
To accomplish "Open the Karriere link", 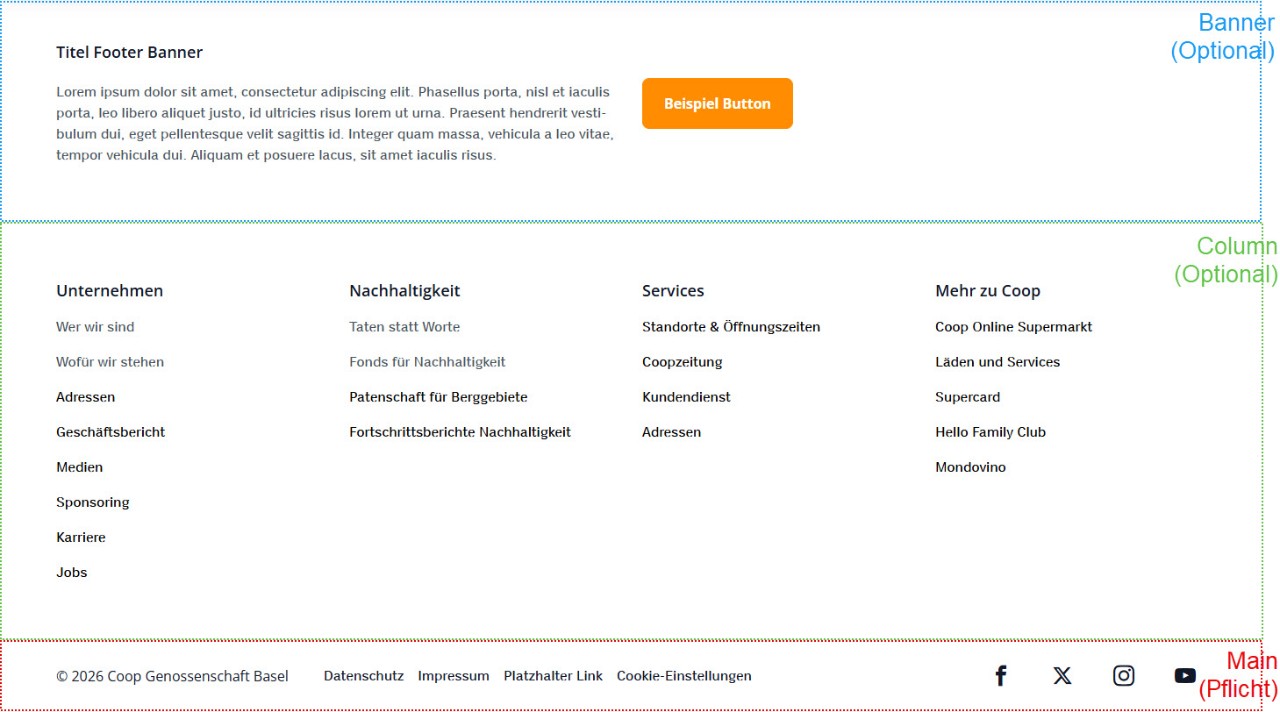I will click(80, 537).
